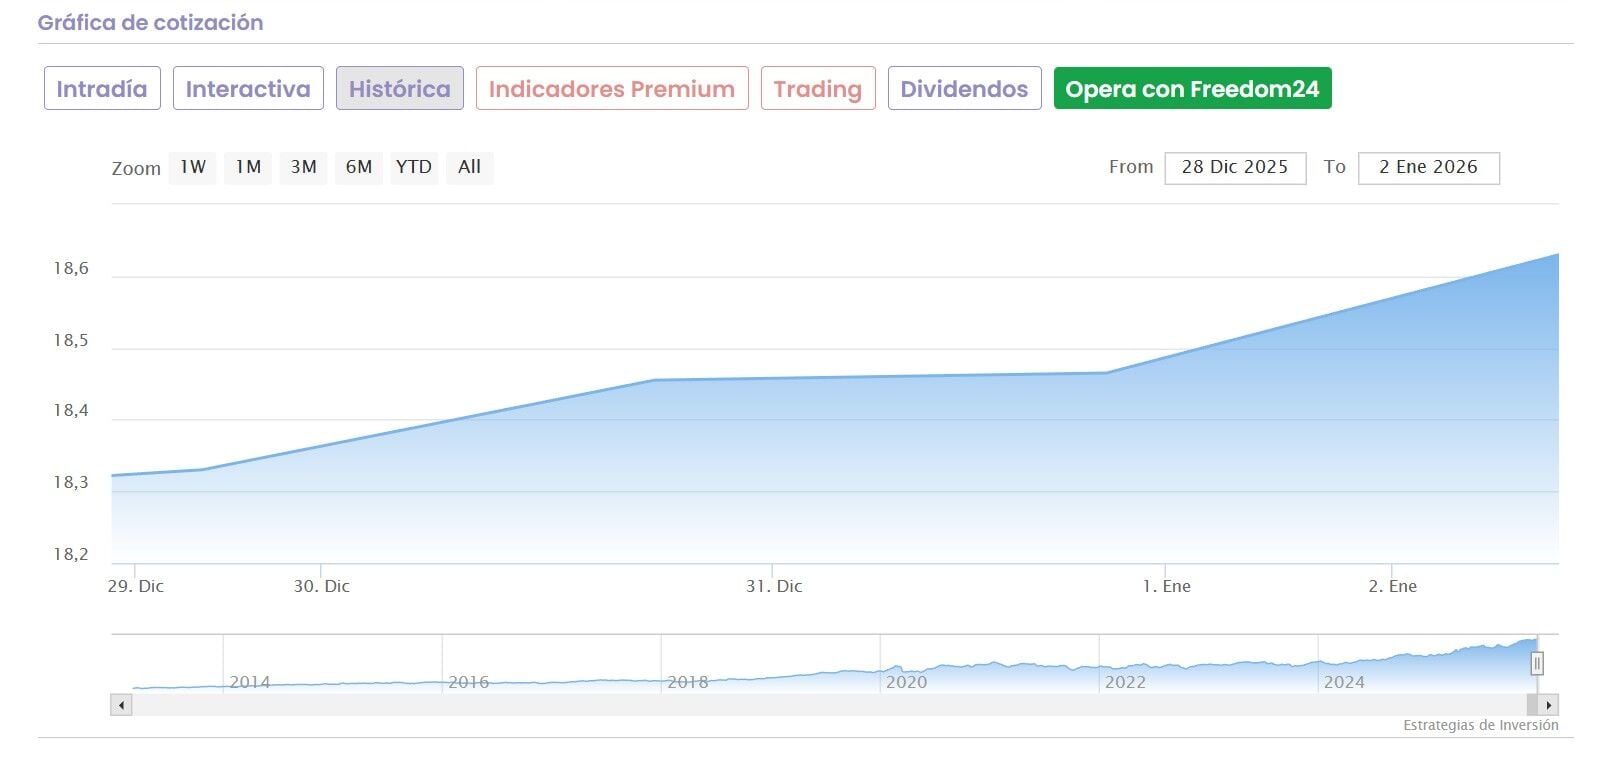This screenshot has width=1621, height=767.
Task: Edit the To date field
Action: 1428,167
